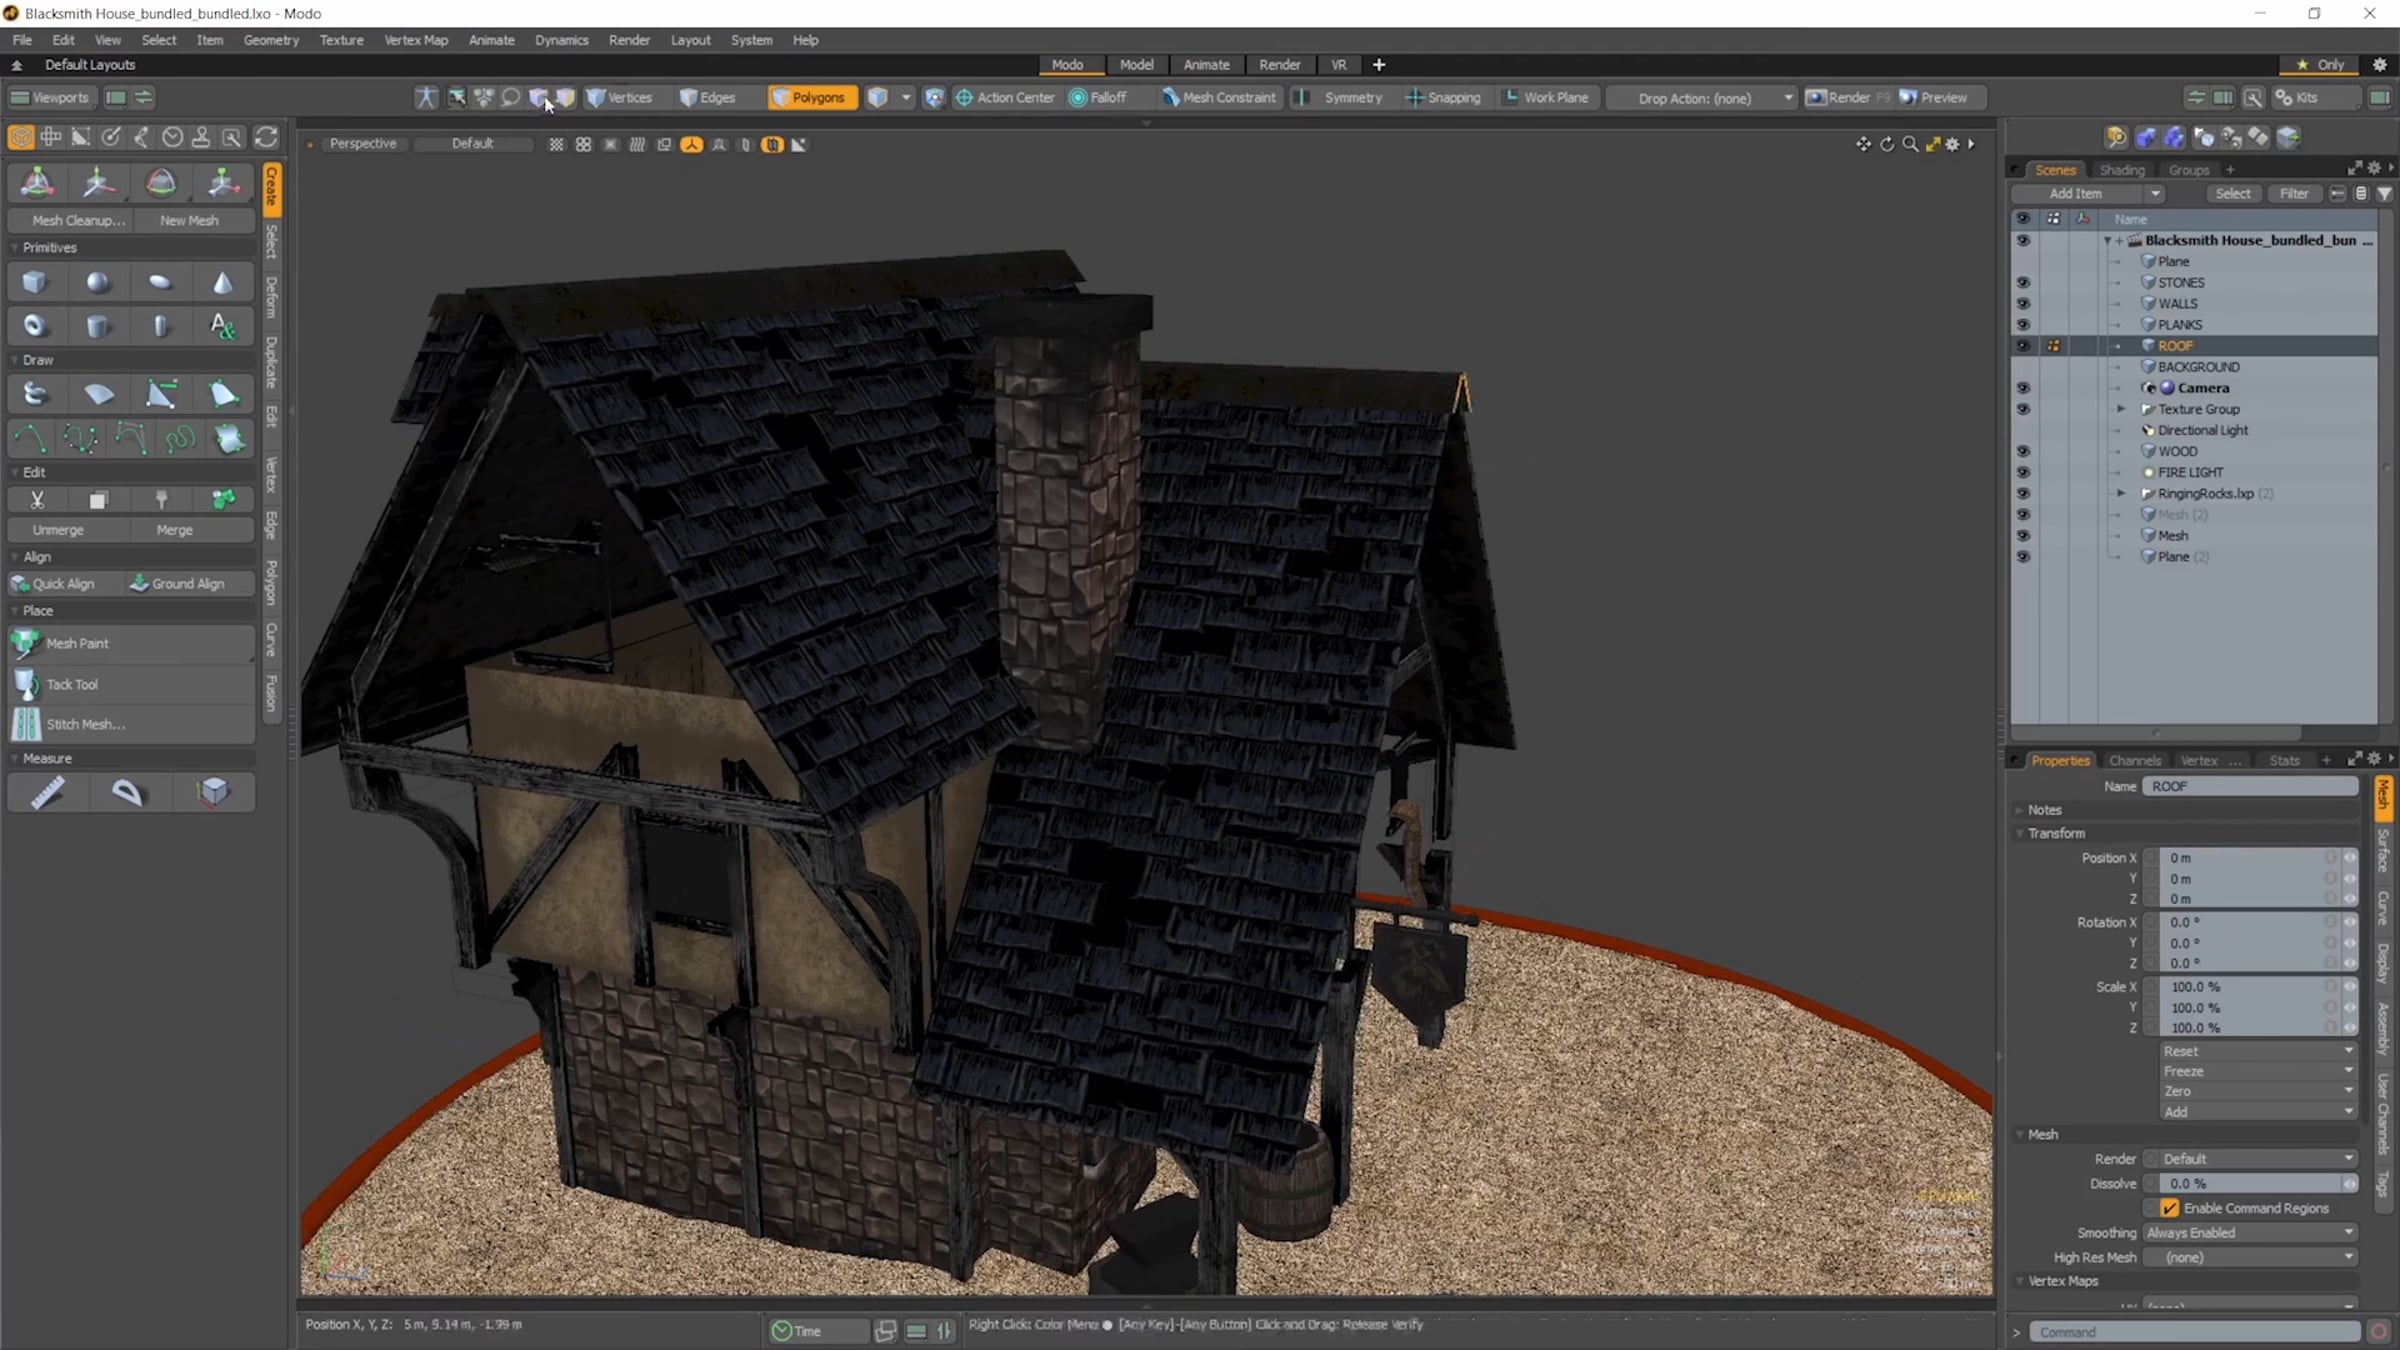Switch to the Shading tab
Image resolution: width=2400 pixels, height=1350 pixels.
2122,170
